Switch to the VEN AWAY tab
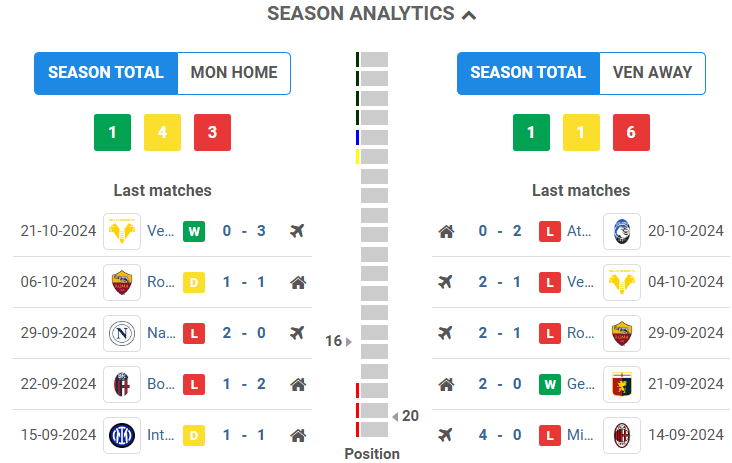Screen dimensions: 732x463 click(x=652, y=73)
